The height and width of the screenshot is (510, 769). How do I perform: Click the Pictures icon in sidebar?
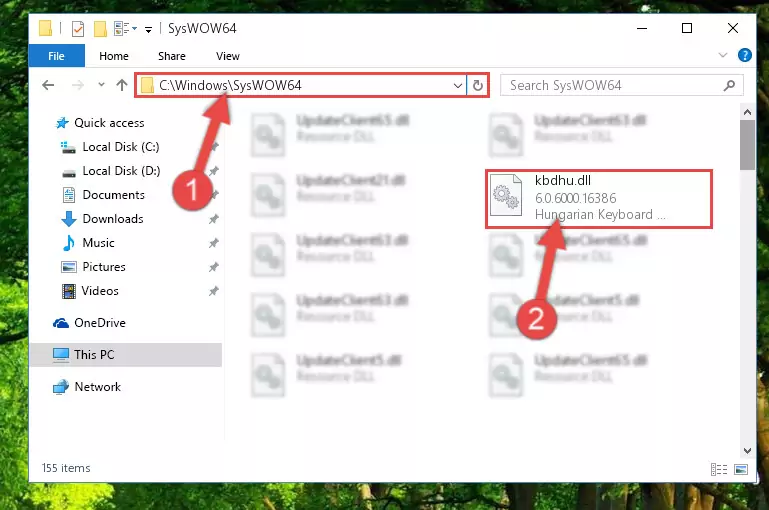point(69,267)
